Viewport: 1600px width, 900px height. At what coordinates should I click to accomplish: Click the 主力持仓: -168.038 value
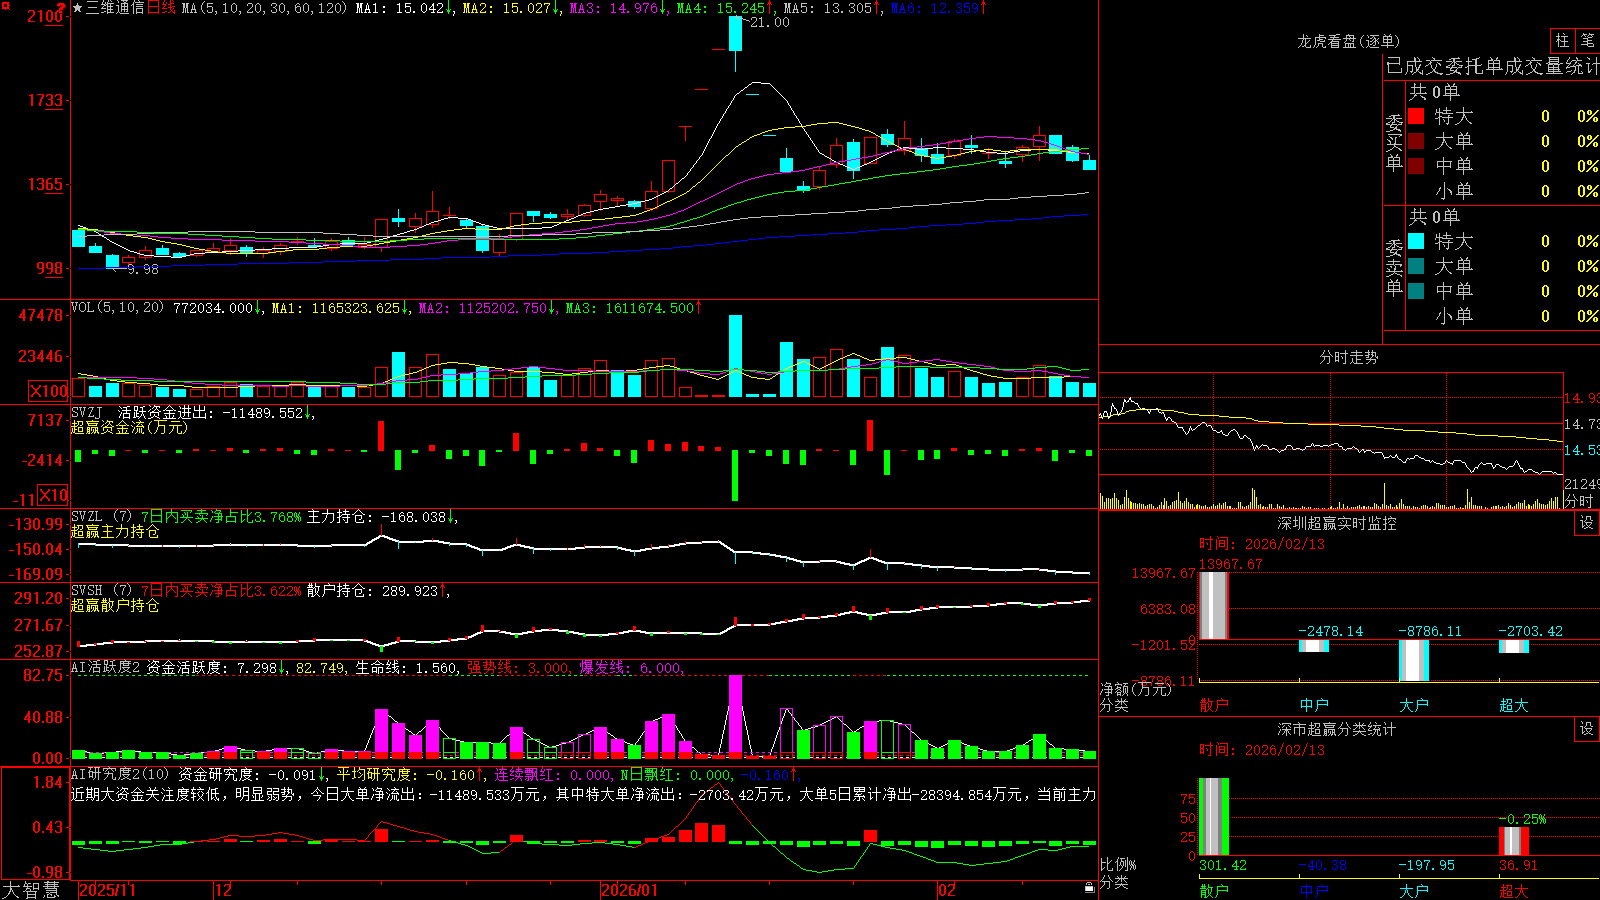(382, 517)
